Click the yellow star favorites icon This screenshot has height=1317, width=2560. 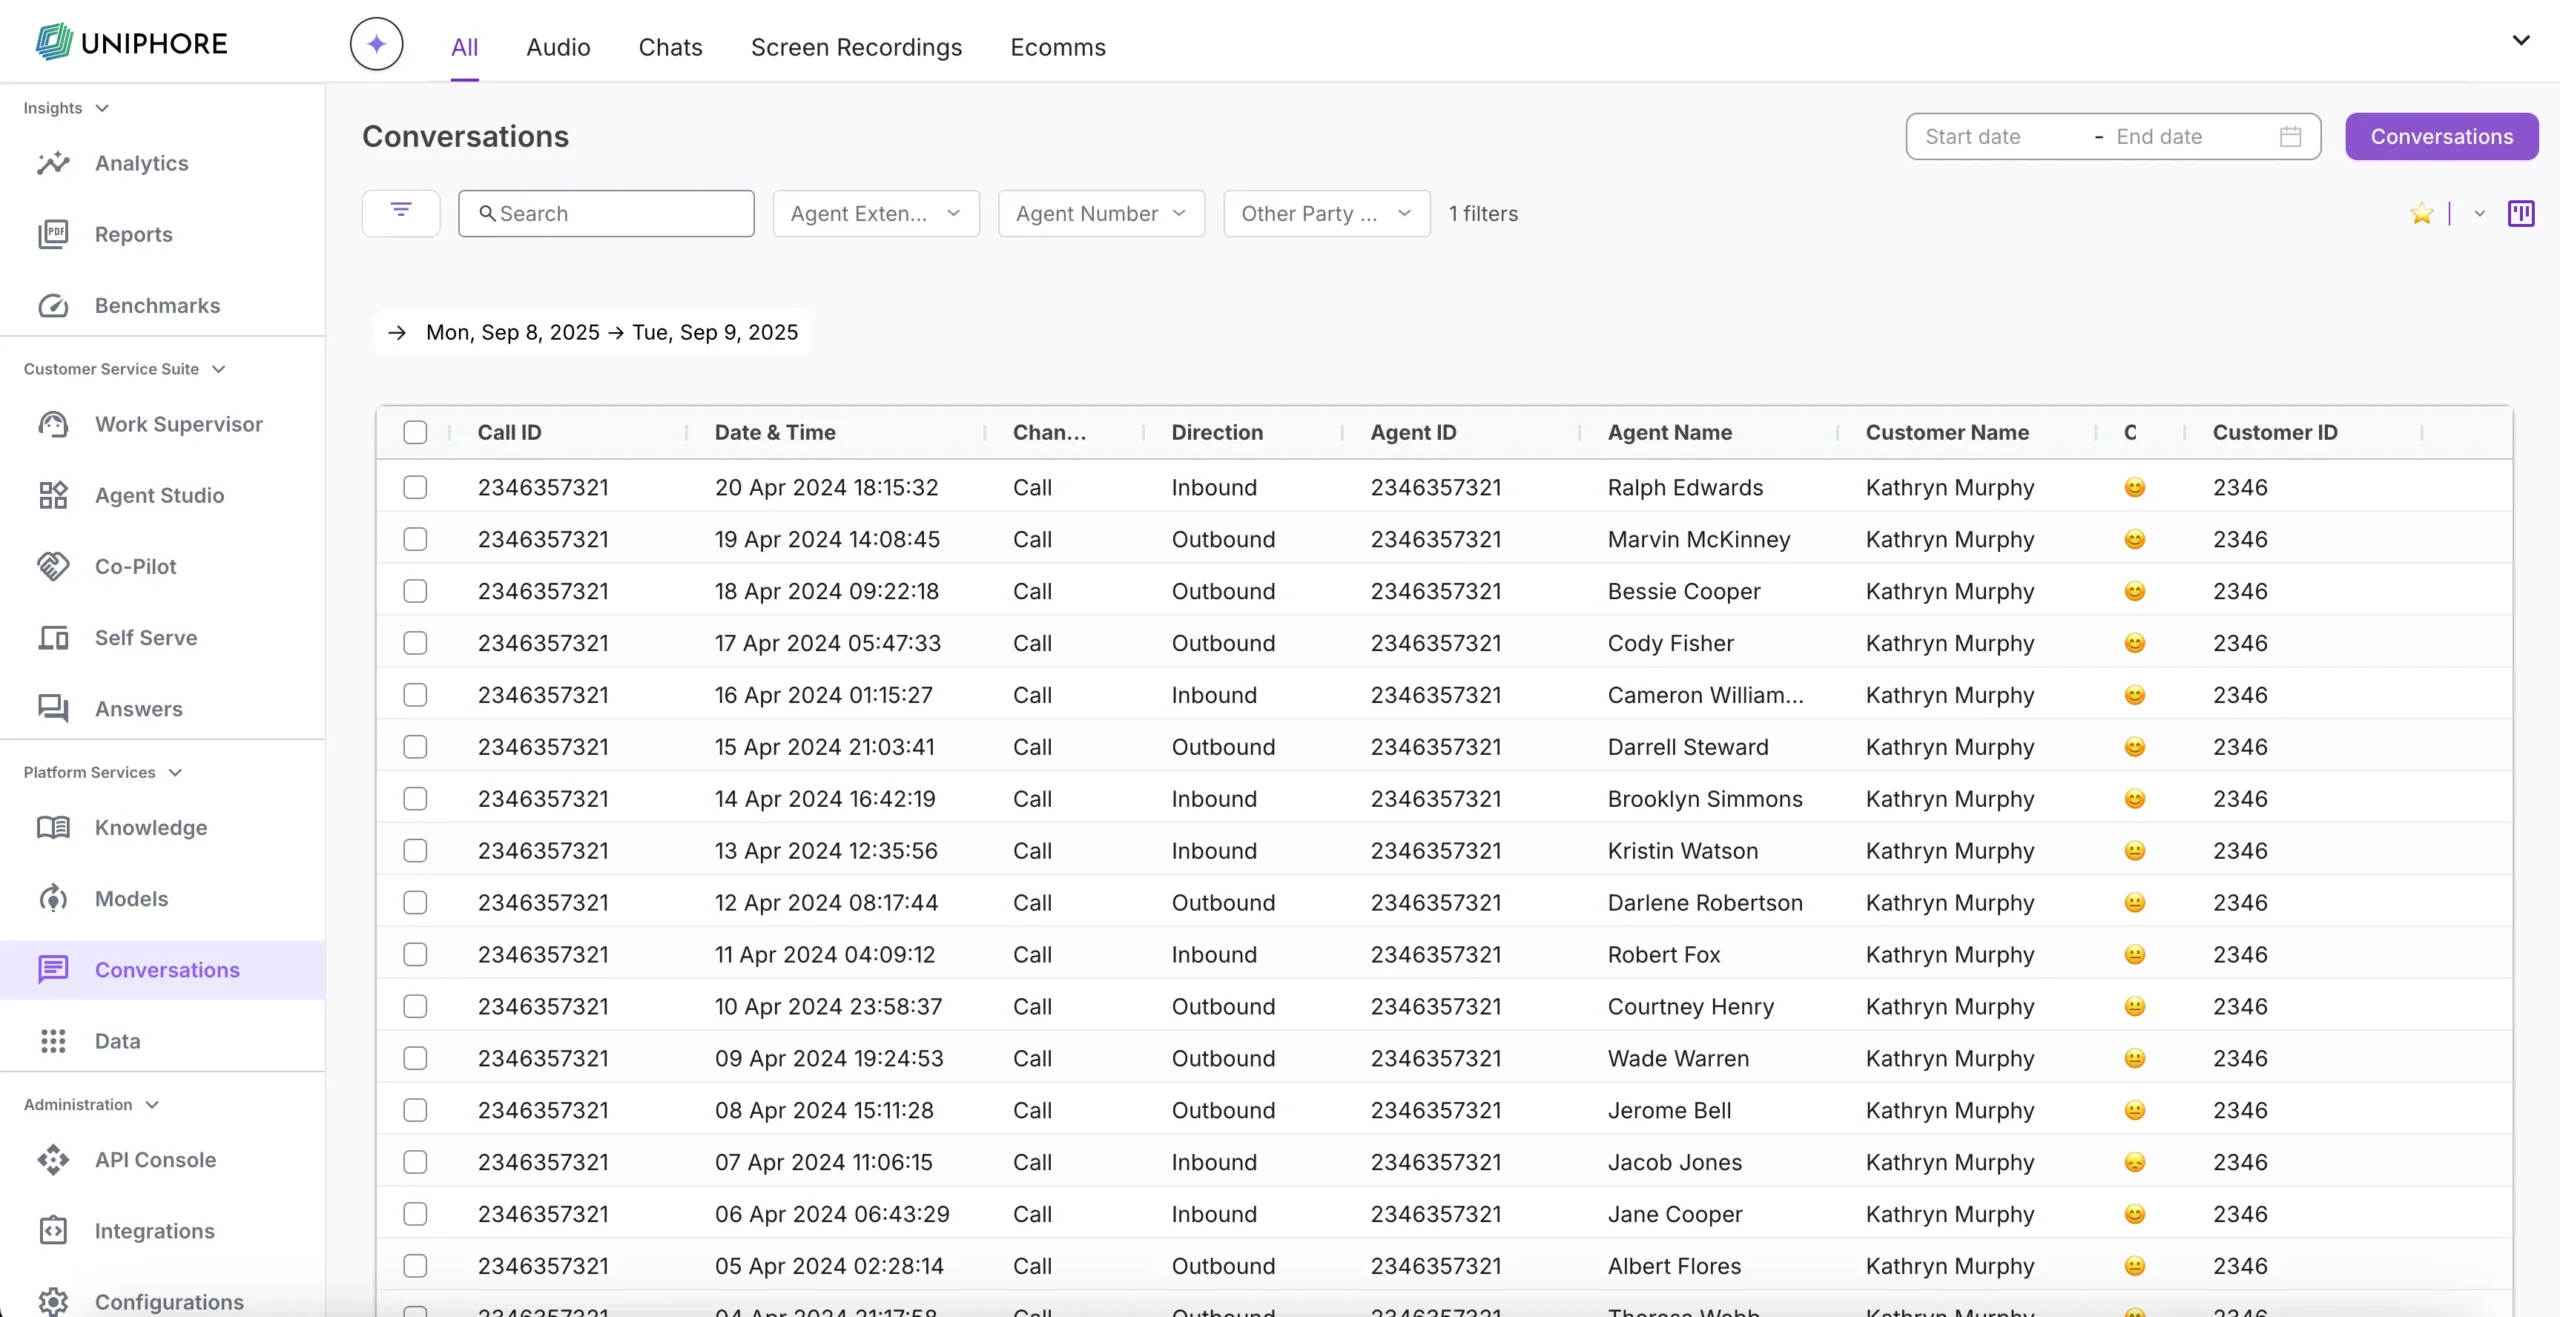point(2421,213)
